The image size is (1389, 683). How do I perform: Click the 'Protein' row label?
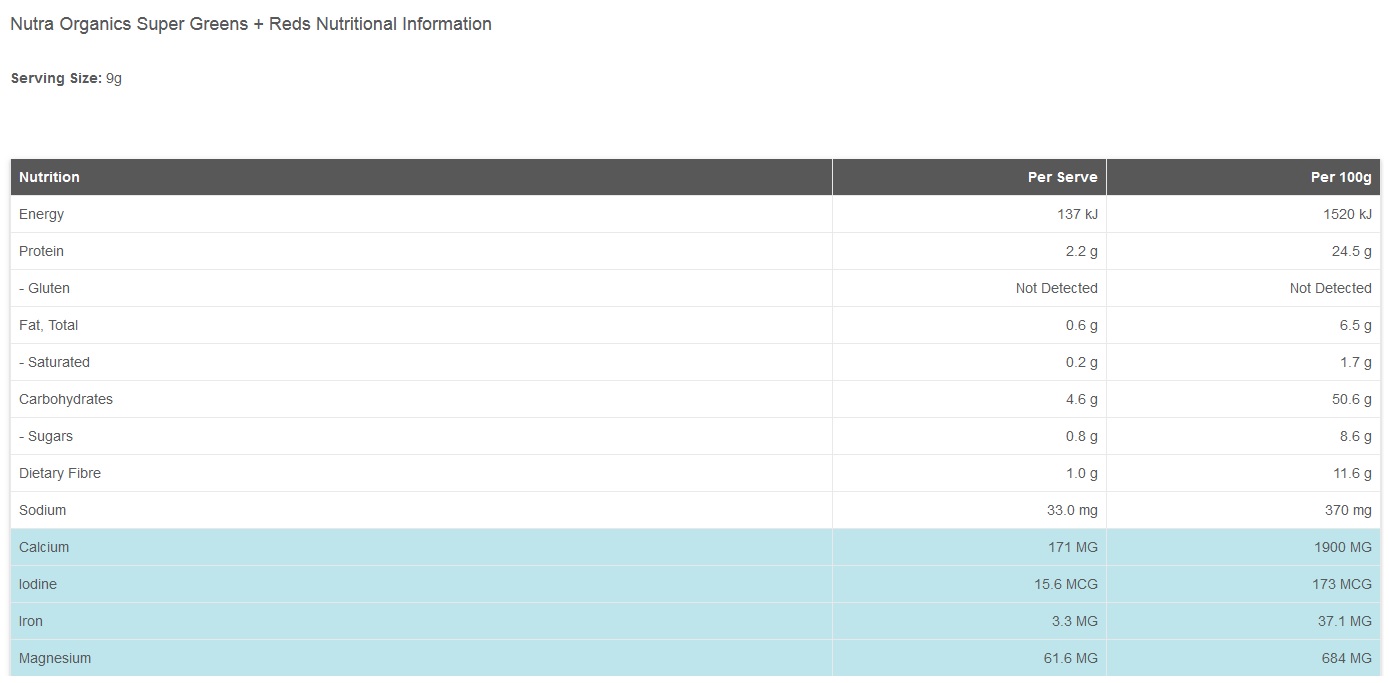[41, 251]
